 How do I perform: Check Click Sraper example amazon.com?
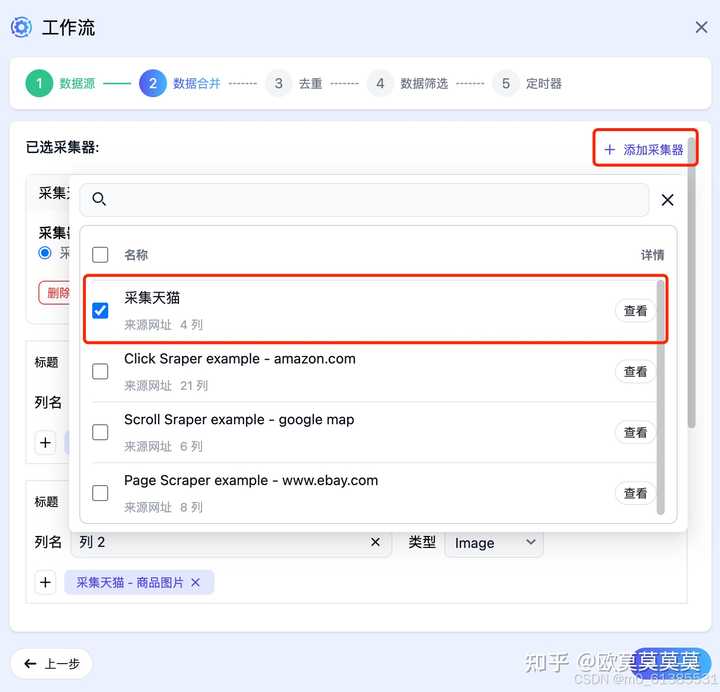point(100,371)
